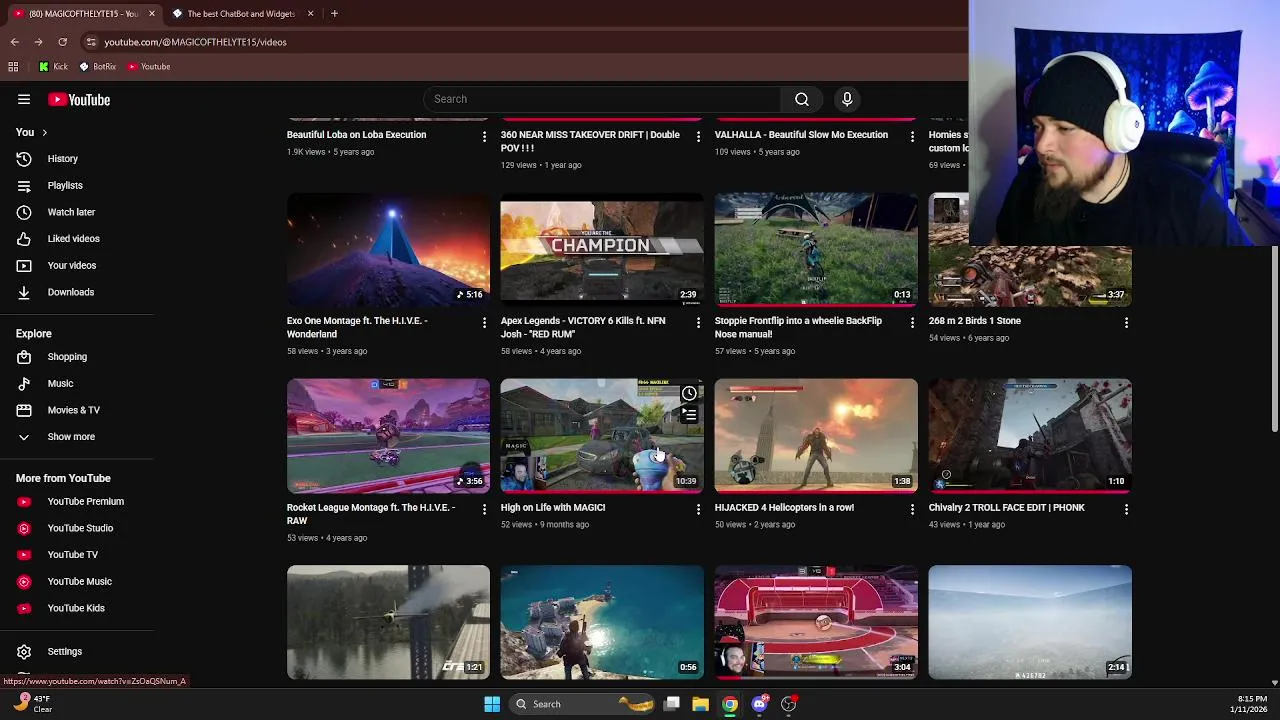The image size is (1280, 720).
Task: Open Discord from the taskbar
Action: coord(759,704)
